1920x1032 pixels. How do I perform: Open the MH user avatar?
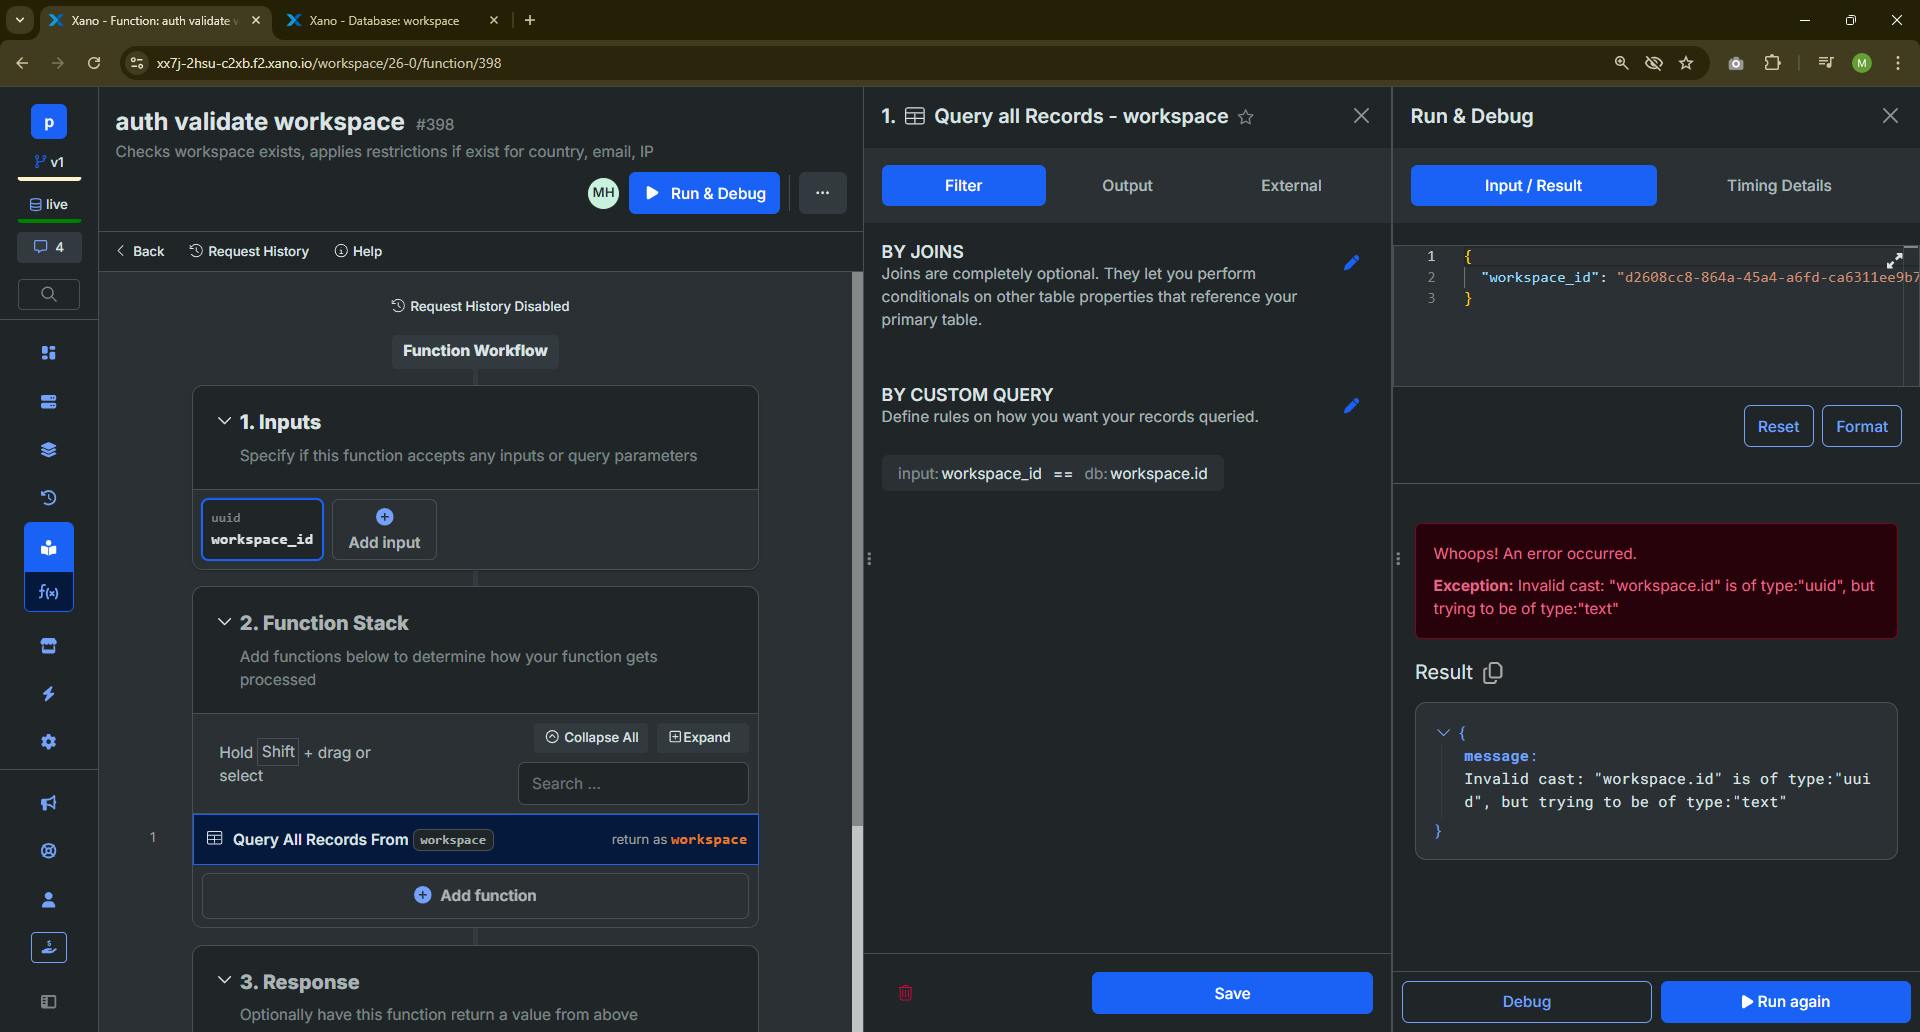604,193
